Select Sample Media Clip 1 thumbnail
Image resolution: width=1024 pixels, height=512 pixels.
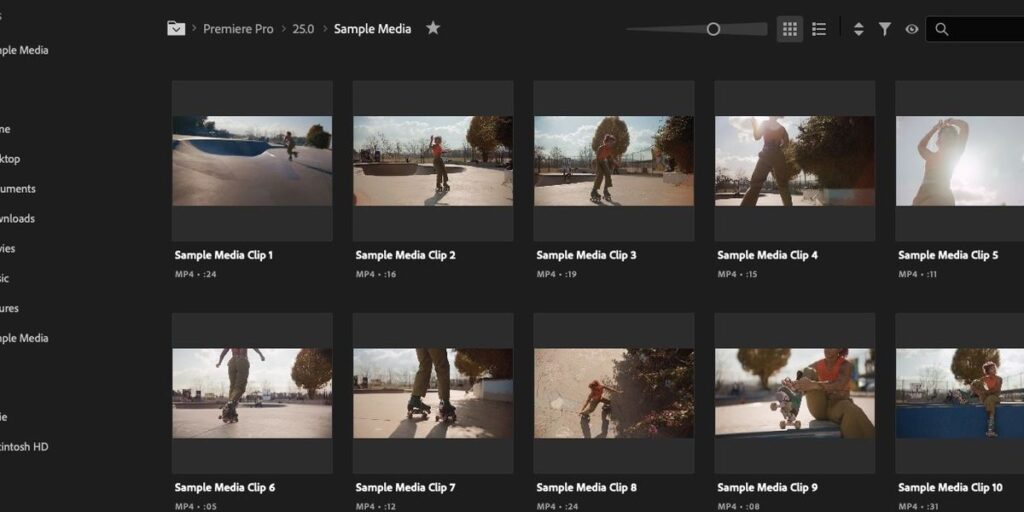click(252, 161)
